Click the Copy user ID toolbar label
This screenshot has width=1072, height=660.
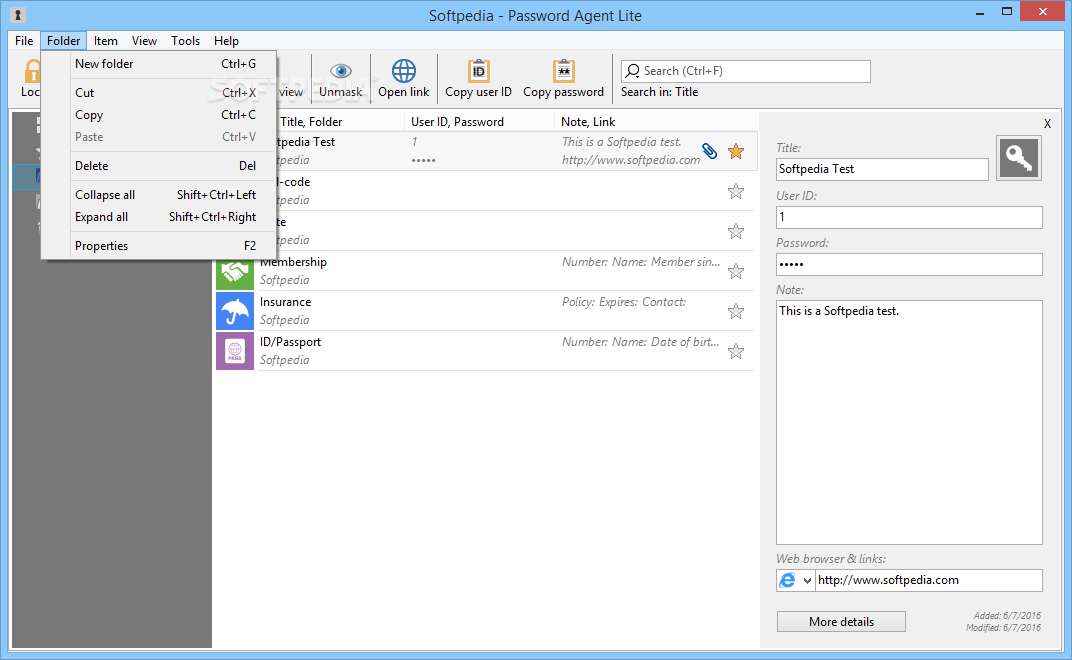point(478,92)
